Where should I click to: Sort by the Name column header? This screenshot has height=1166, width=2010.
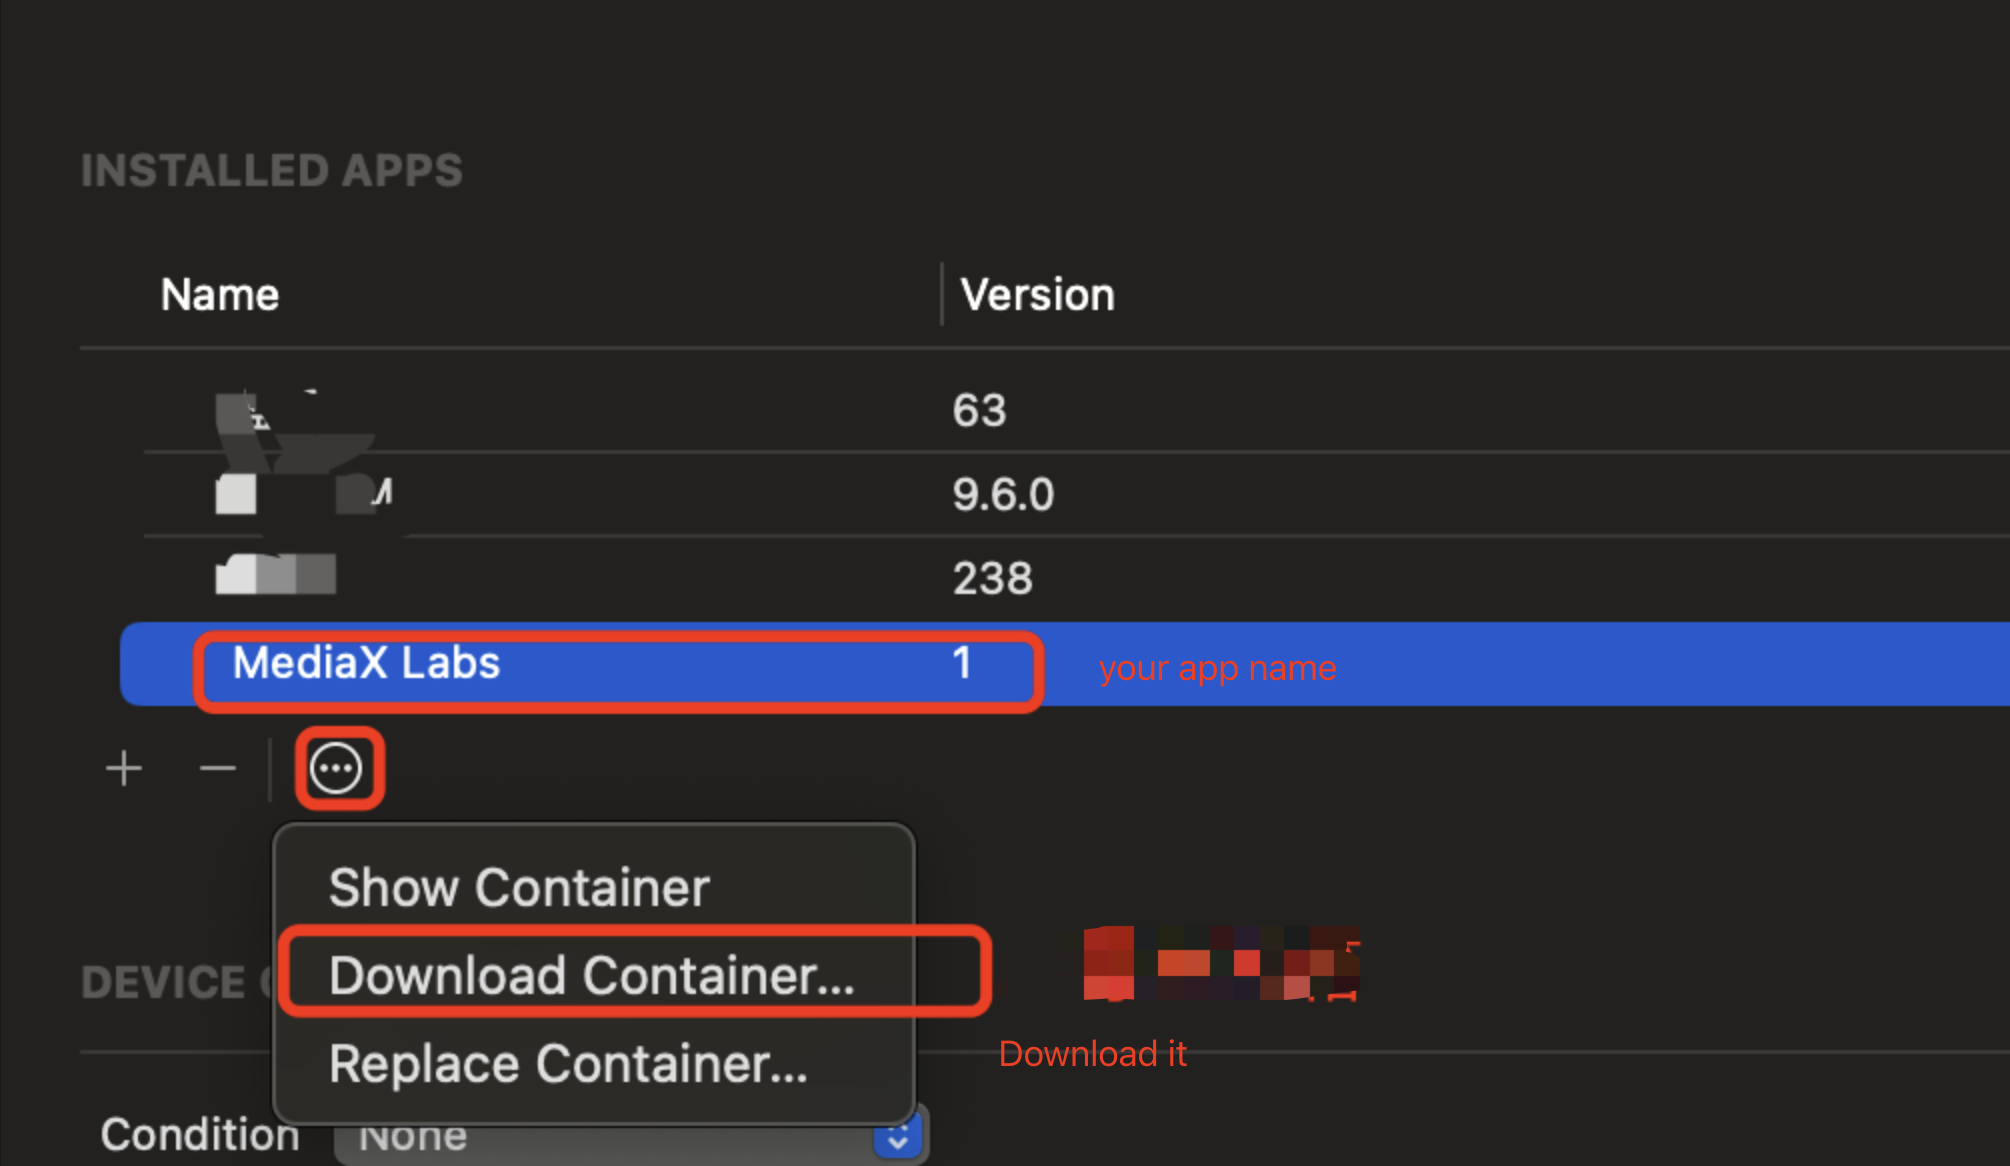[220, 295]
